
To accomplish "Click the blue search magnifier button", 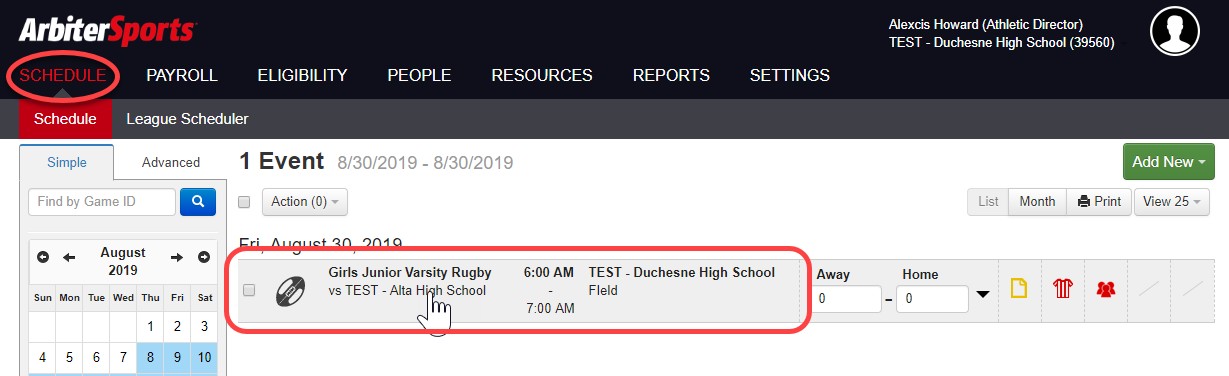I will 198,201.
